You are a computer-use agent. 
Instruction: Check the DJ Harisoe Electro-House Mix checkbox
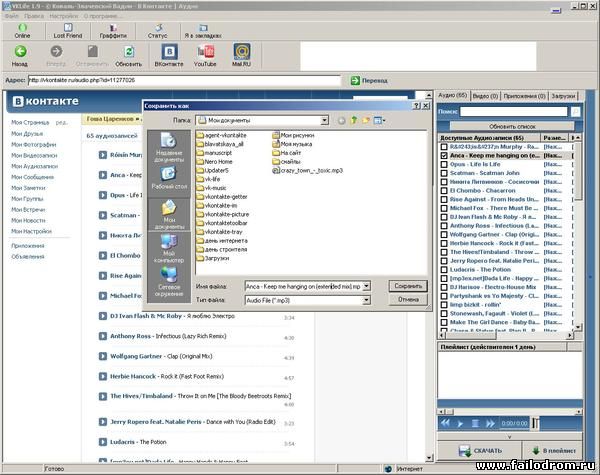click(444, 287)
